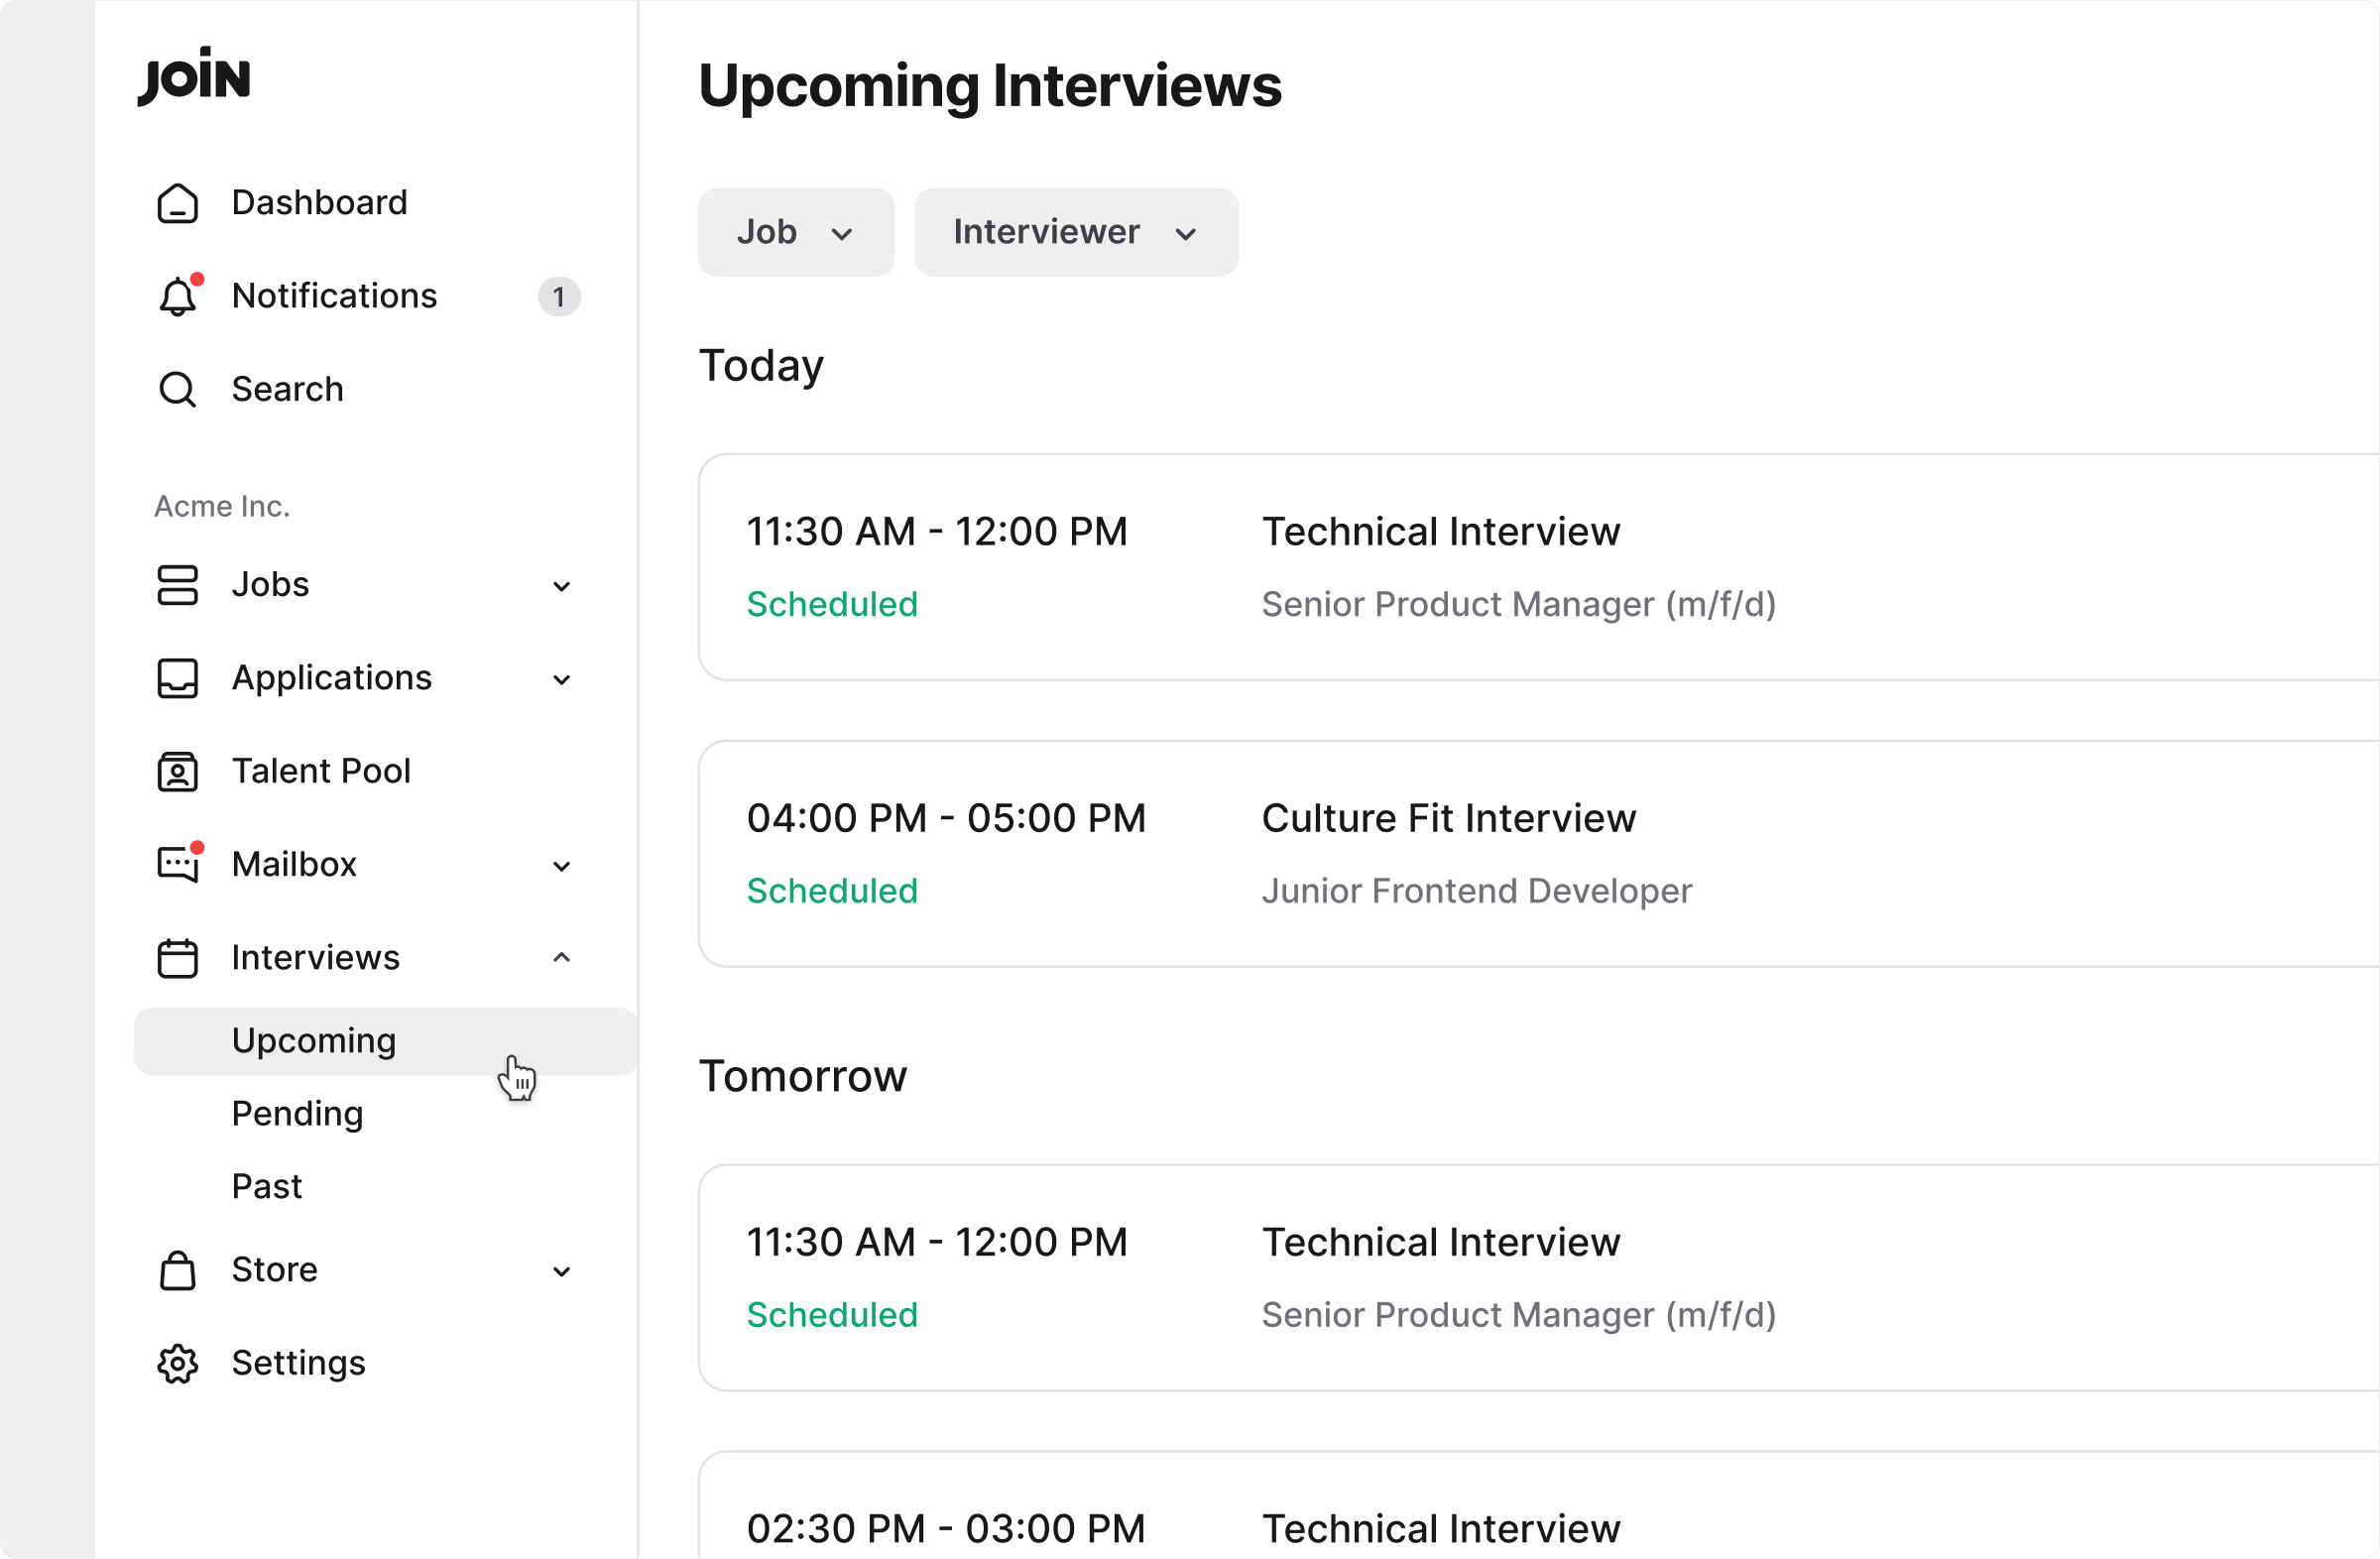Viewport: 2380px width, 1559px height.
Task: Select the Upcoming interviews item
Action: pyautogui.click(x=314, y=1040)
